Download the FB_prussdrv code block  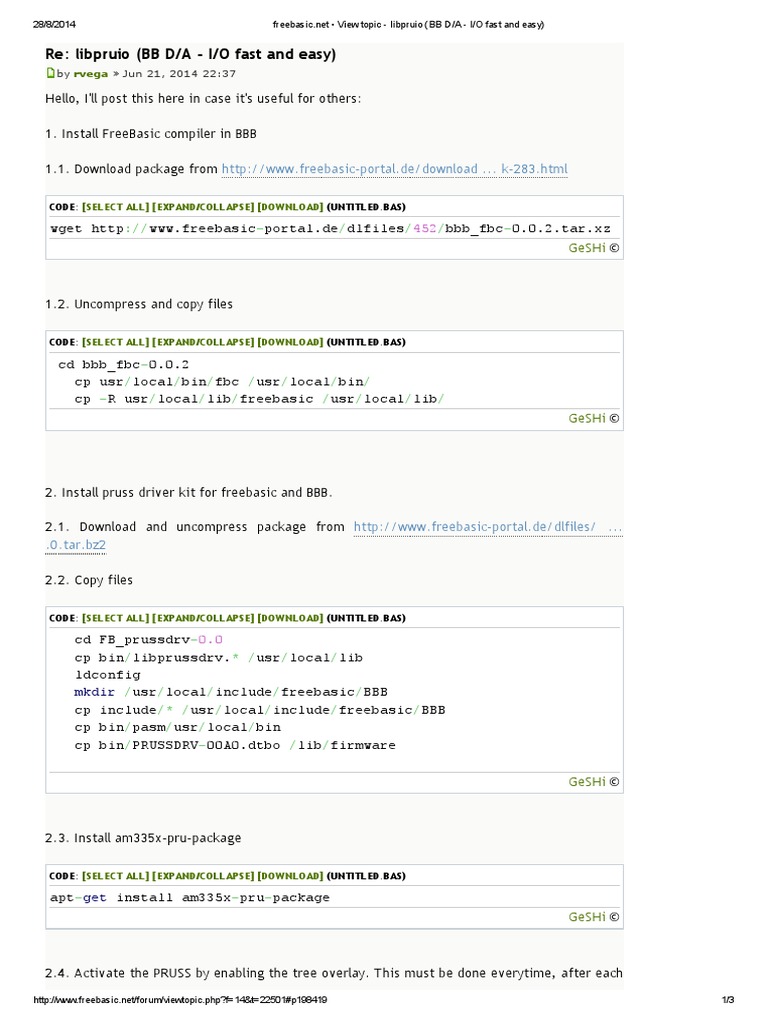tap(290, 618)
